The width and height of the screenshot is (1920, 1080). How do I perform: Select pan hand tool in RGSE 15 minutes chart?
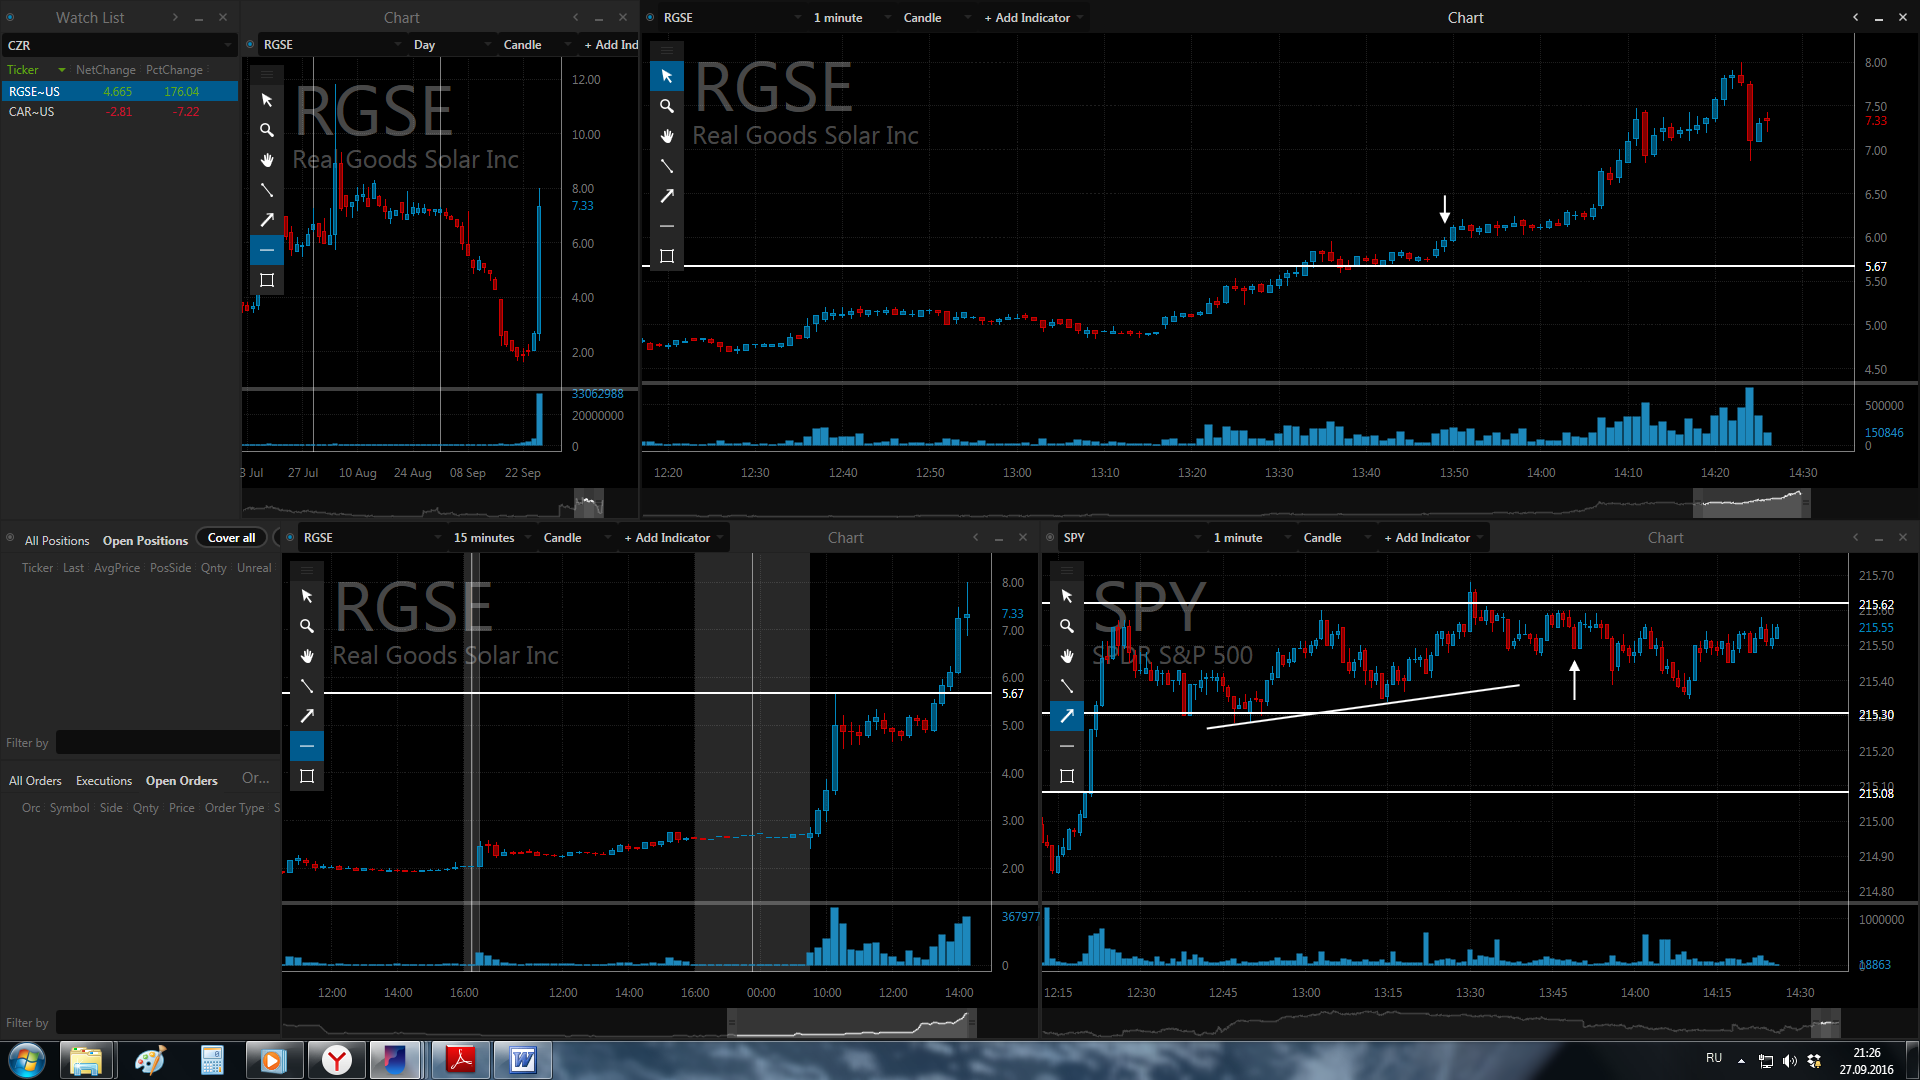tap(307, 656)
